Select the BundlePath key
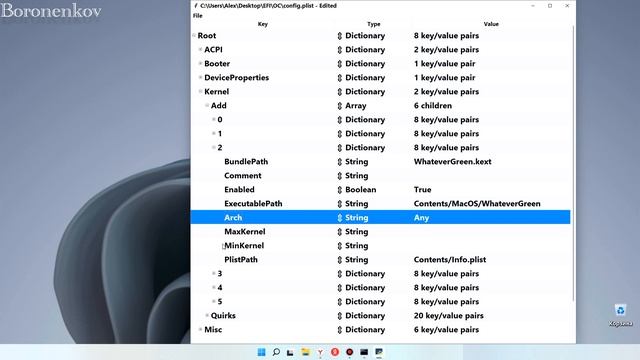The image size is (640, 360). (x=246, y=162)
